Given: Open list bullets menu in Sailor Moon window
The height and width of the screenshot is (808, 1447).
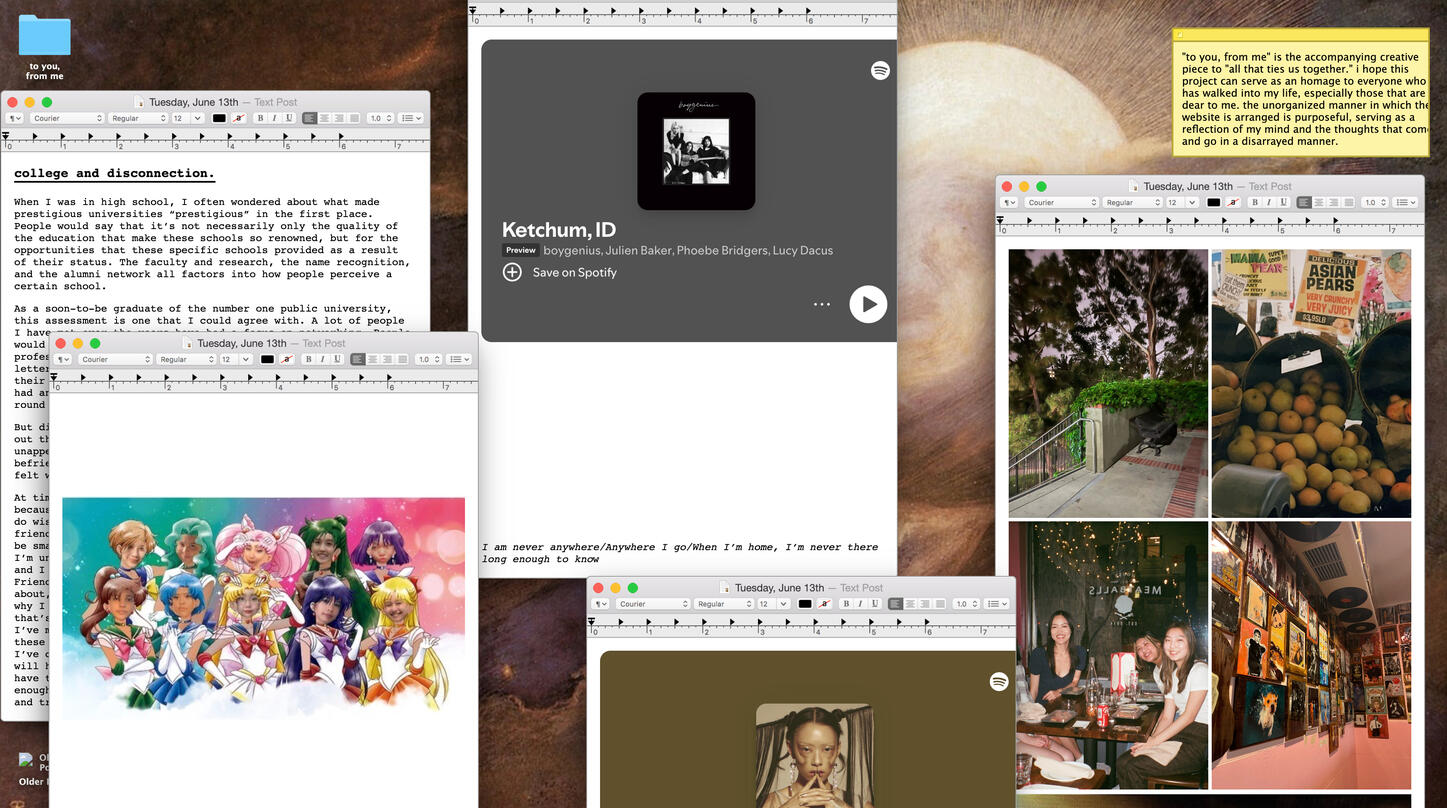Looking at the screenshot, I should (459, 359).
